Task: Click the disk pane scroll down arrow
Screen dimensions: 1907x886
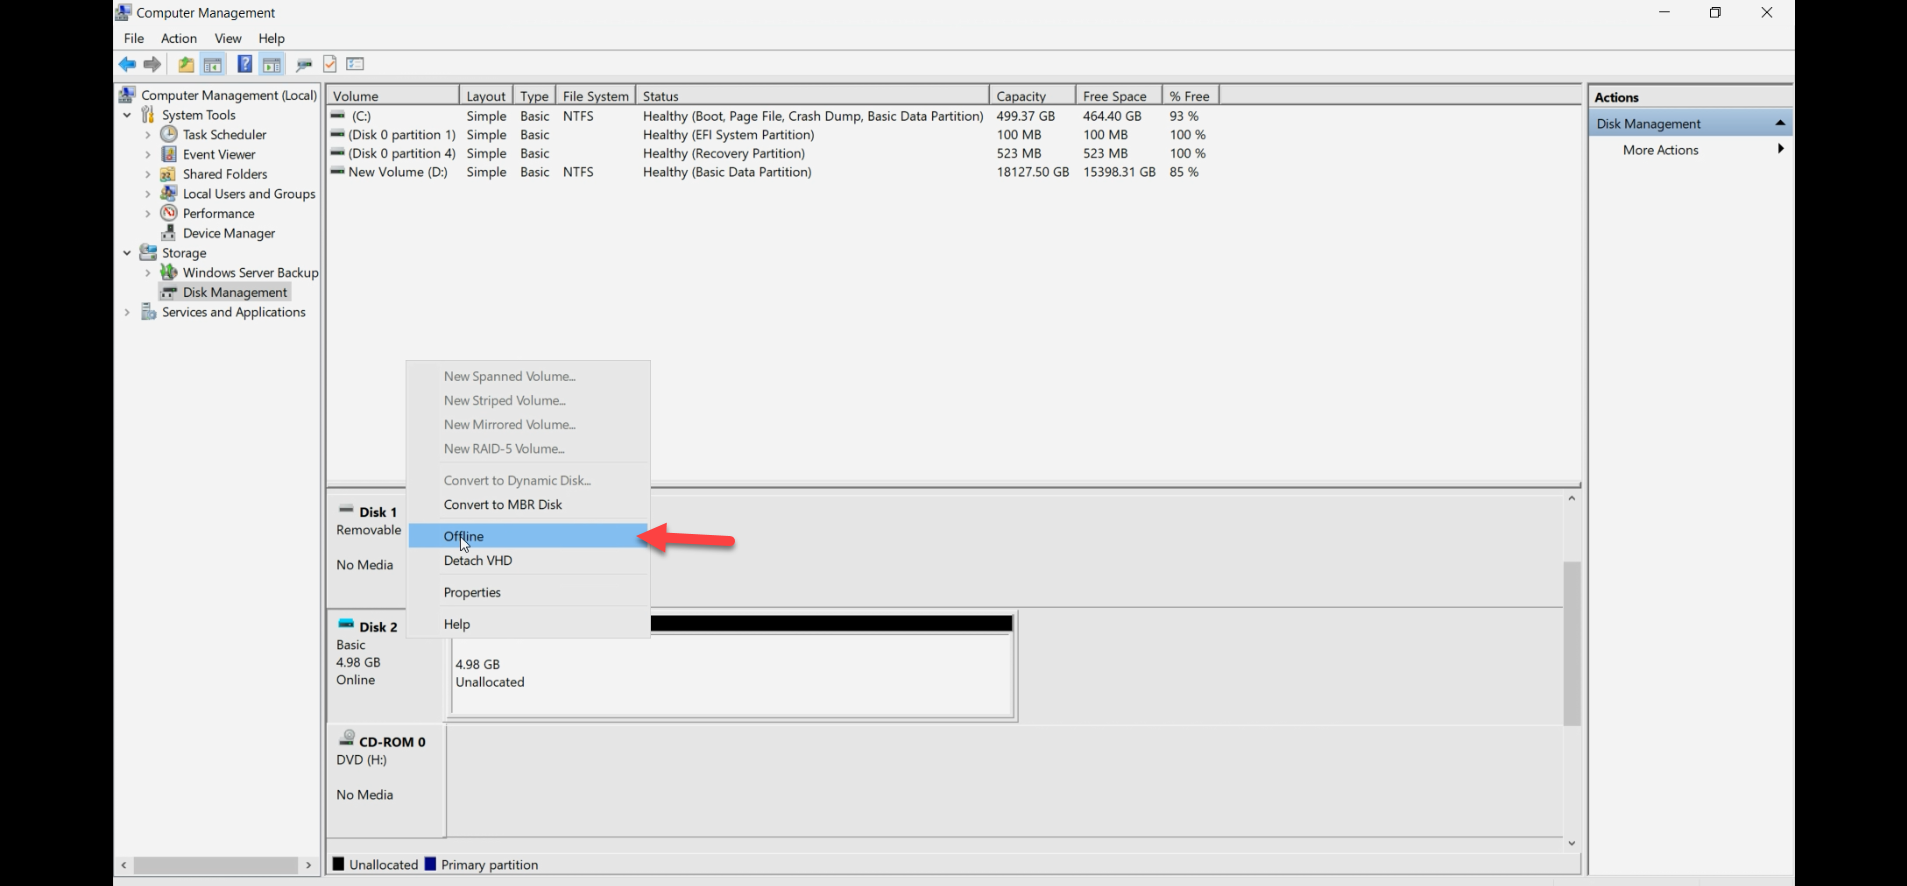Action: 1571,844
